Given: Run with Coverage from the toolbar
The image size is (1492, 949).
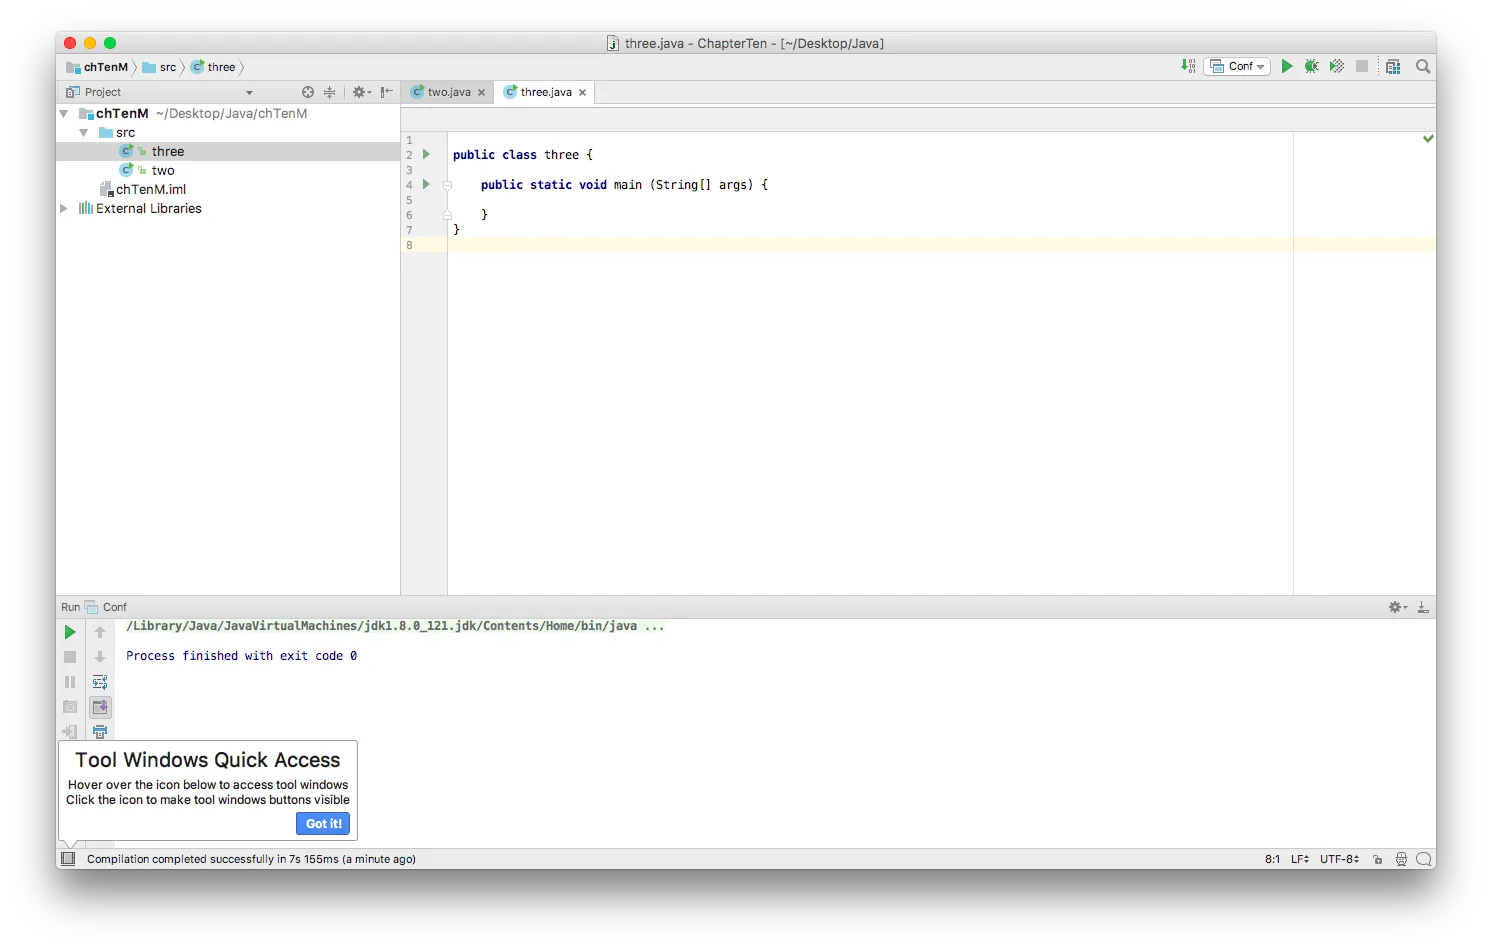Looking at the screenshot, I should click(1336, 66).
